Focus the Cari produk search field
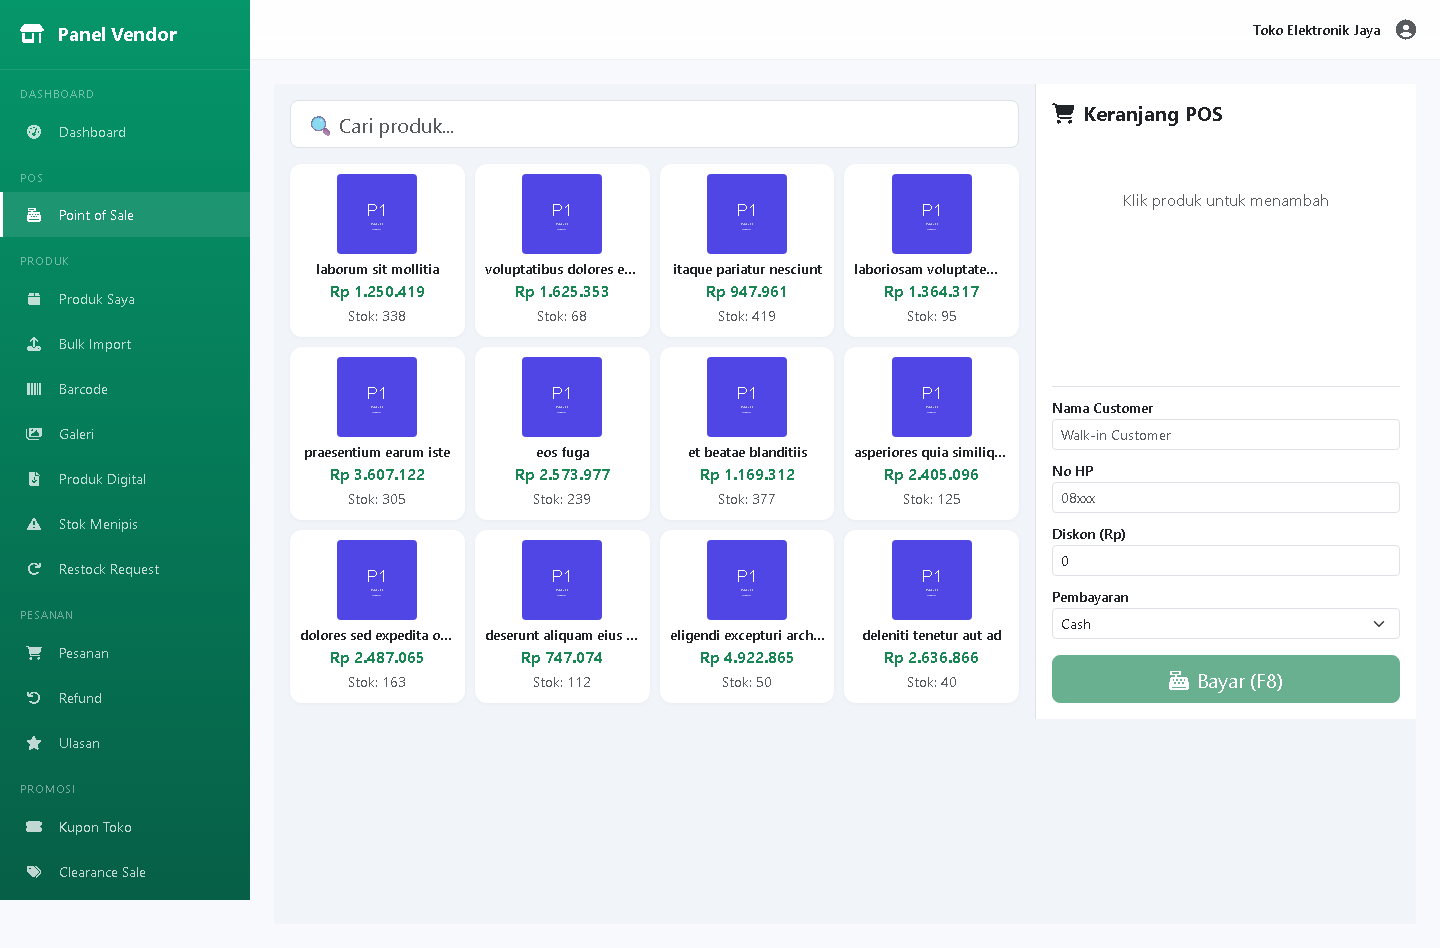 pyautogui.click(x=654, y=124)
